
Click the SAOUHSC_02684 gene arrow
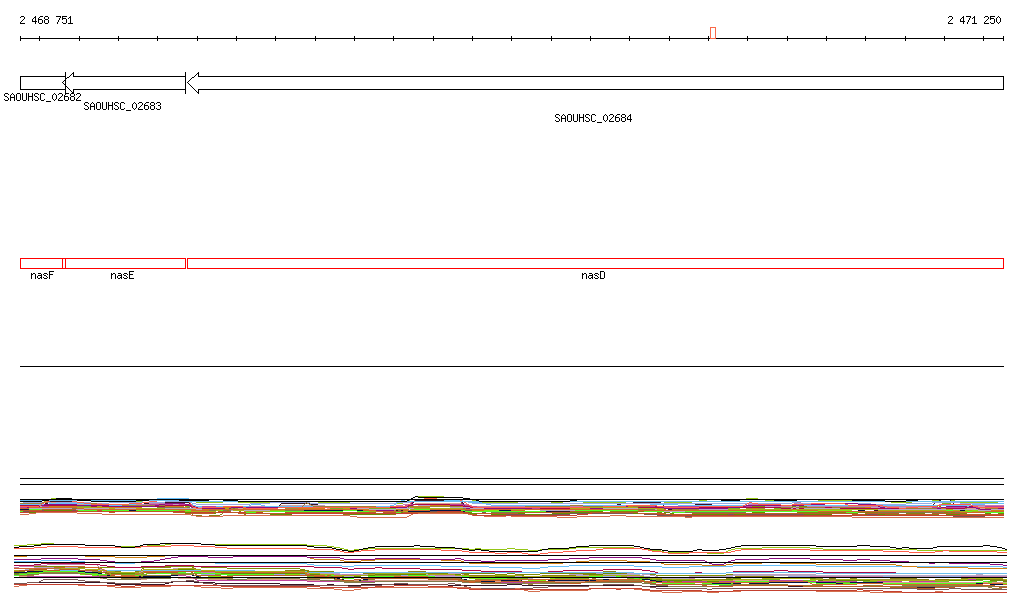(595, 83)
